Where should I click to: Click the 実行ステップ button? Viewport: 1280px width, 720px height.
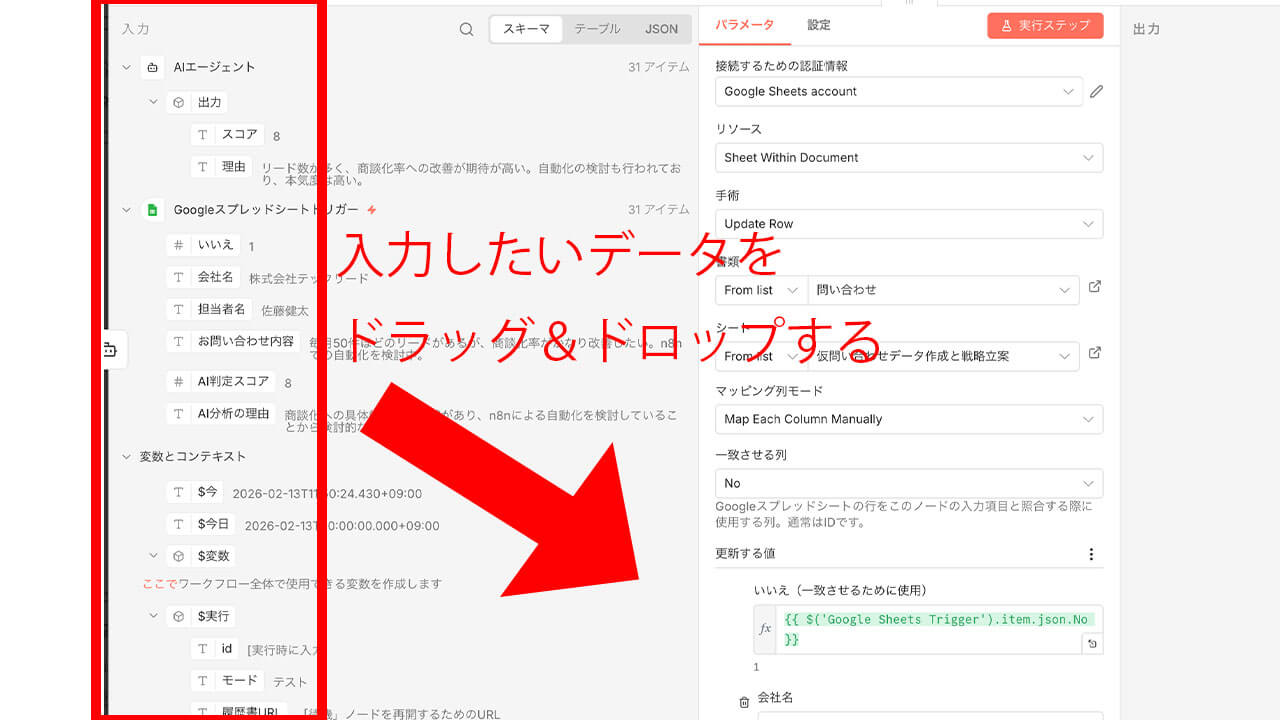tap(1044, 25)
